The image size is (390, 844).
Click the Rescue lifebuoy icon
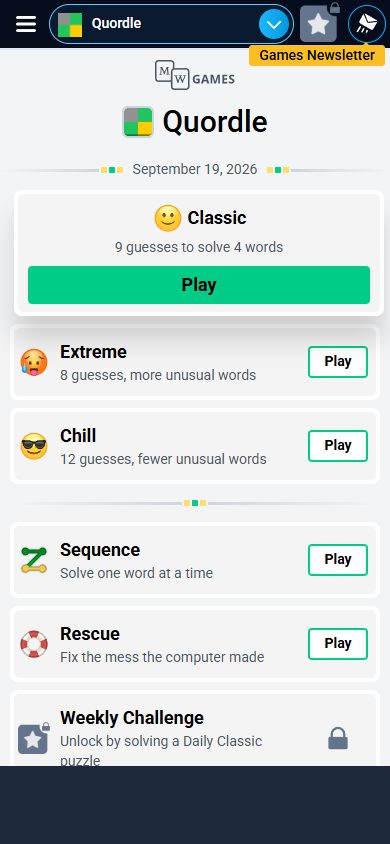(x=34, y=644)
